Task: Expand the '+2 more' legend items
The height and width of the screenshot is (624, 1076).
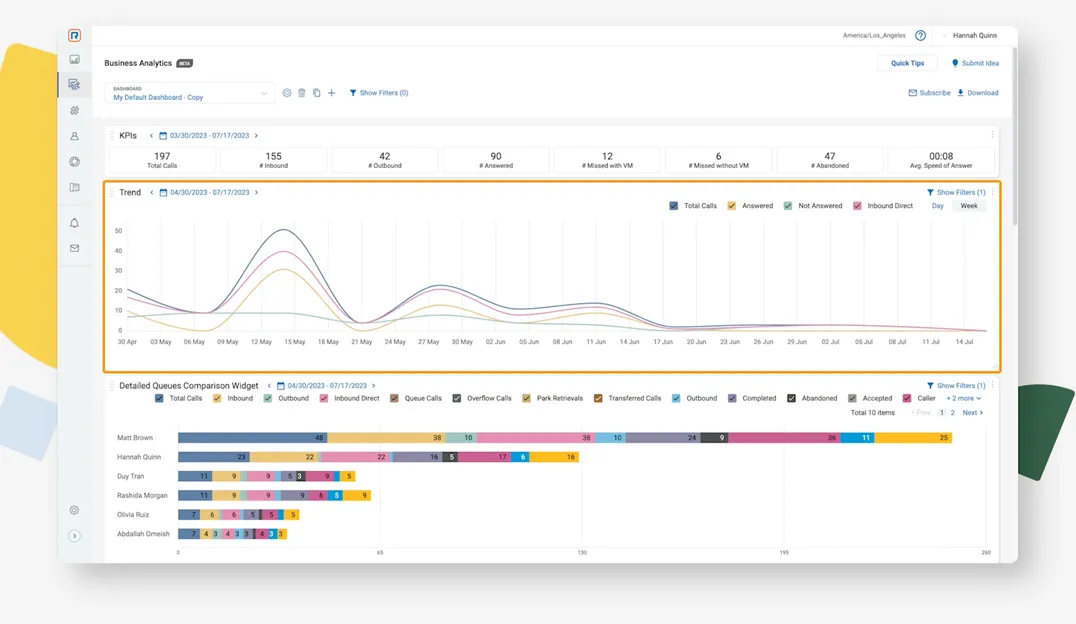Action: [964, 398]
